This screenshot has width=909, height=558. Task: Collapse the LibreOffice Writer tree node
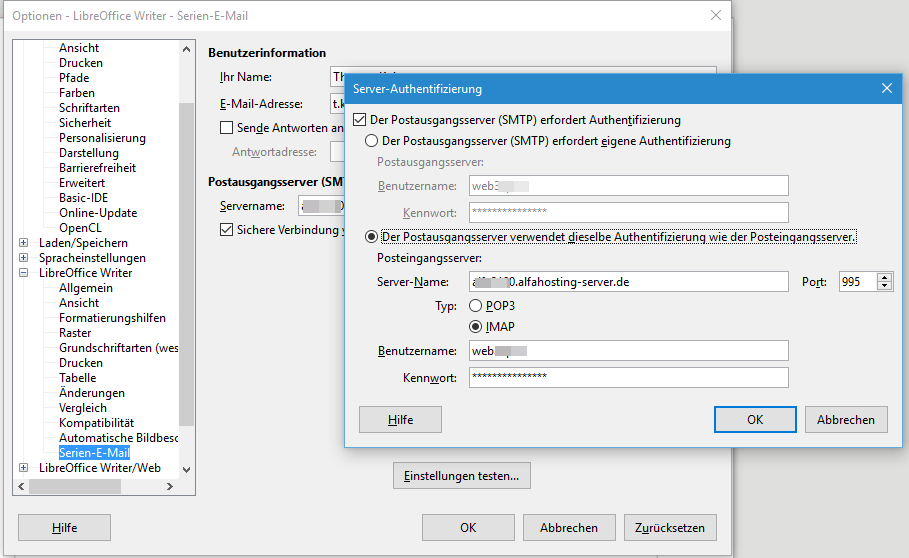click(24, 273)
